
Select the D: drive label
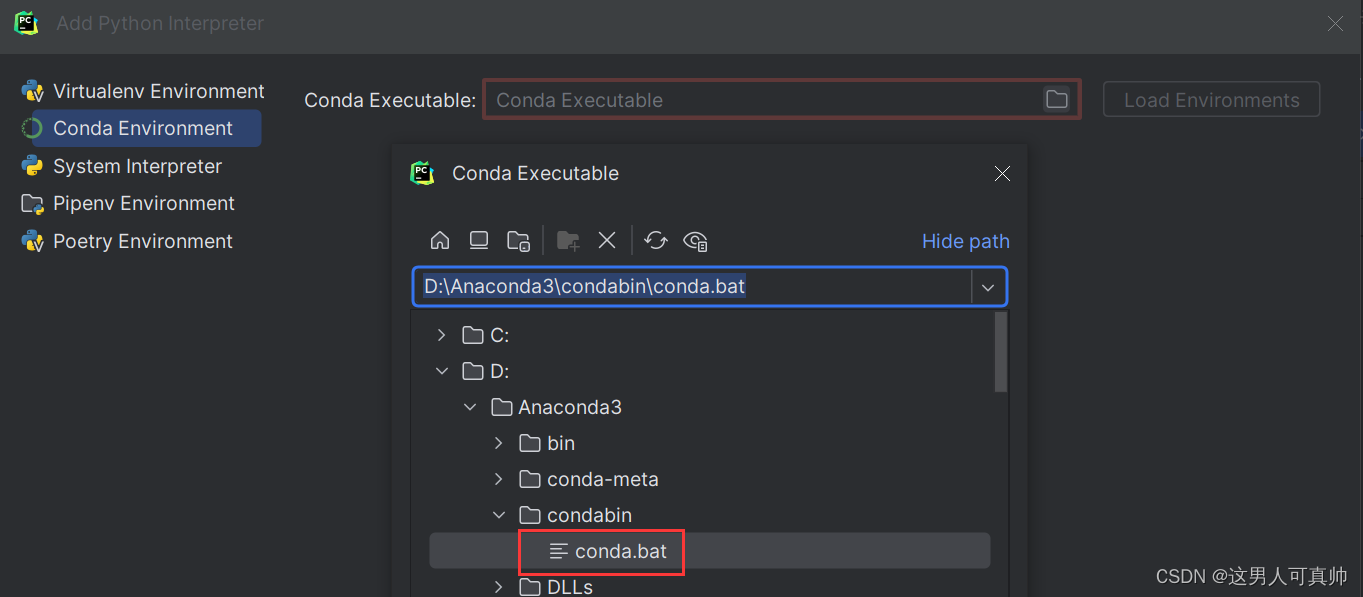(499, 371)
